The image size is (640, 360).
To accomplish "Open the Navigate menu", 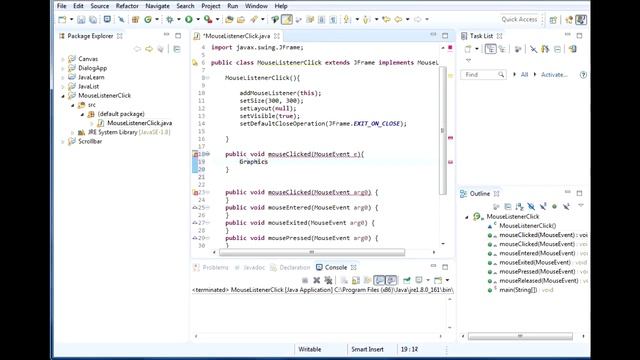I will coord(157,6).
